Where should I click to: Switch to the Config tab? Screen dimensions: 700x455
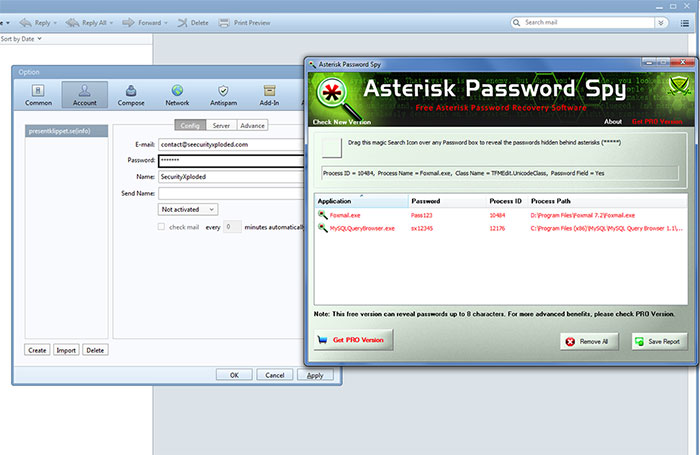click(x=190, y=125)
